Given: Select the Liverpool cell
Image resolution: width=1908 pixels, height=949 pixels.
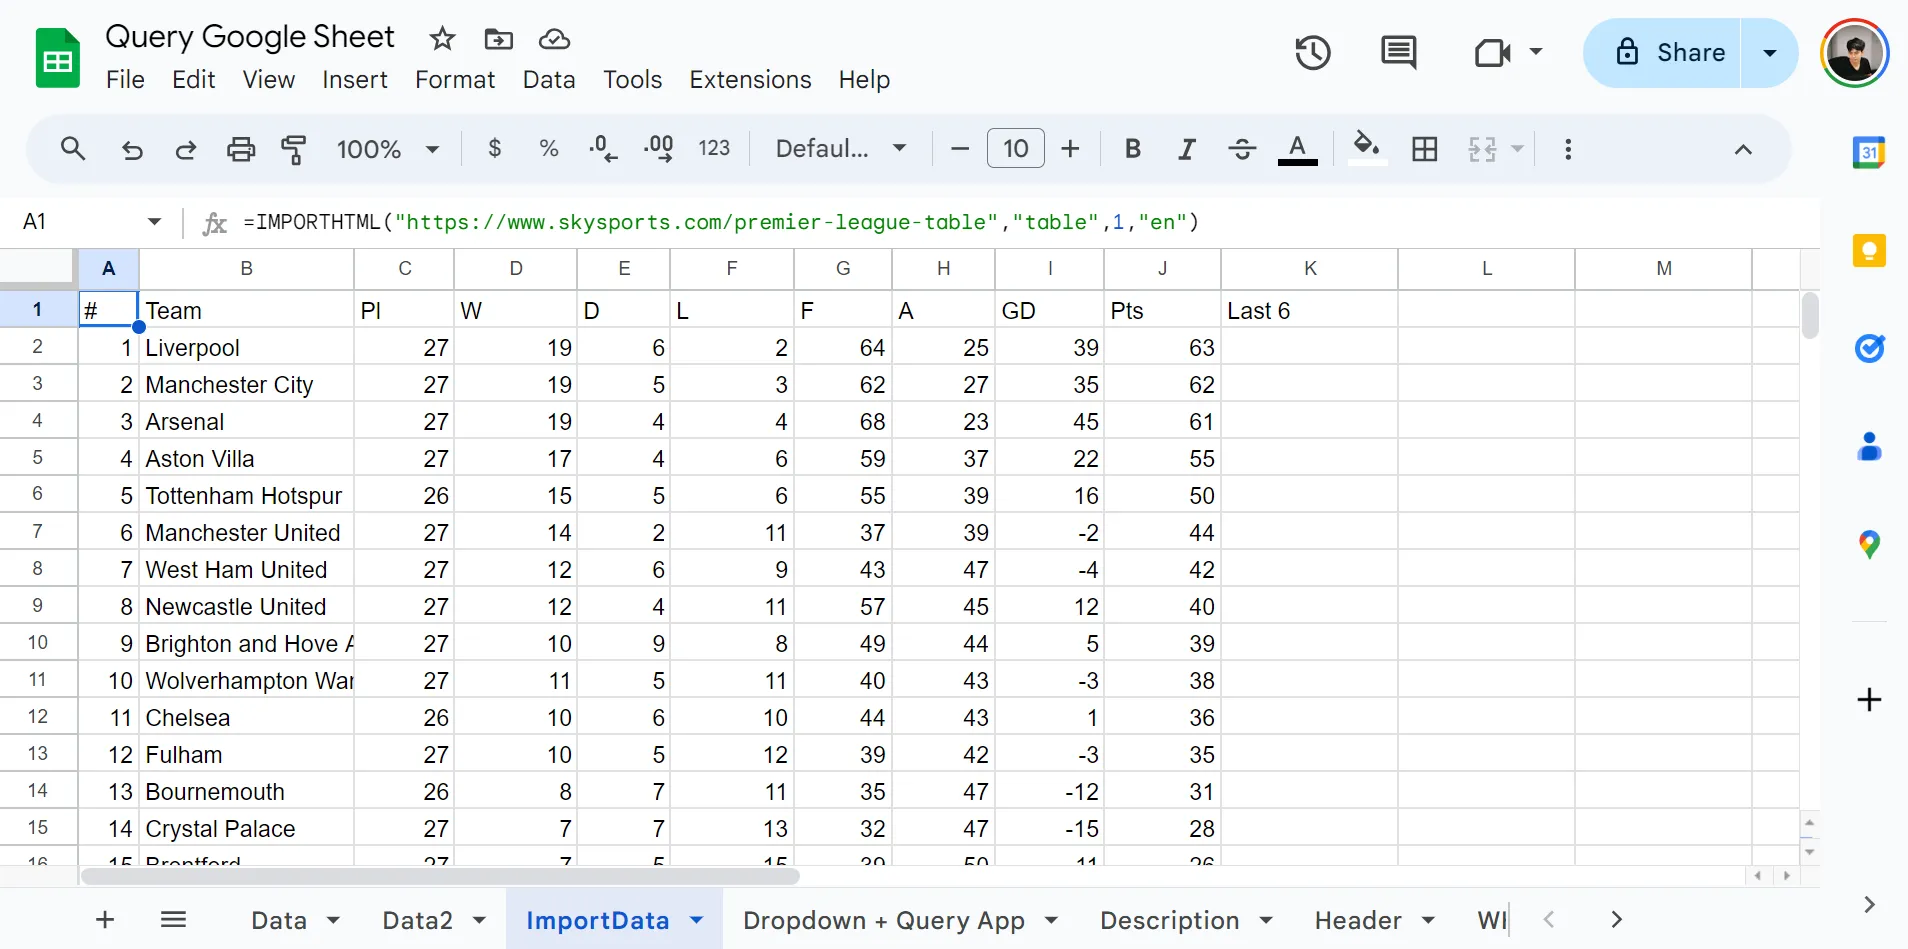Looking at the screenshot, I should pyautogui.click(x=246, y=348).
